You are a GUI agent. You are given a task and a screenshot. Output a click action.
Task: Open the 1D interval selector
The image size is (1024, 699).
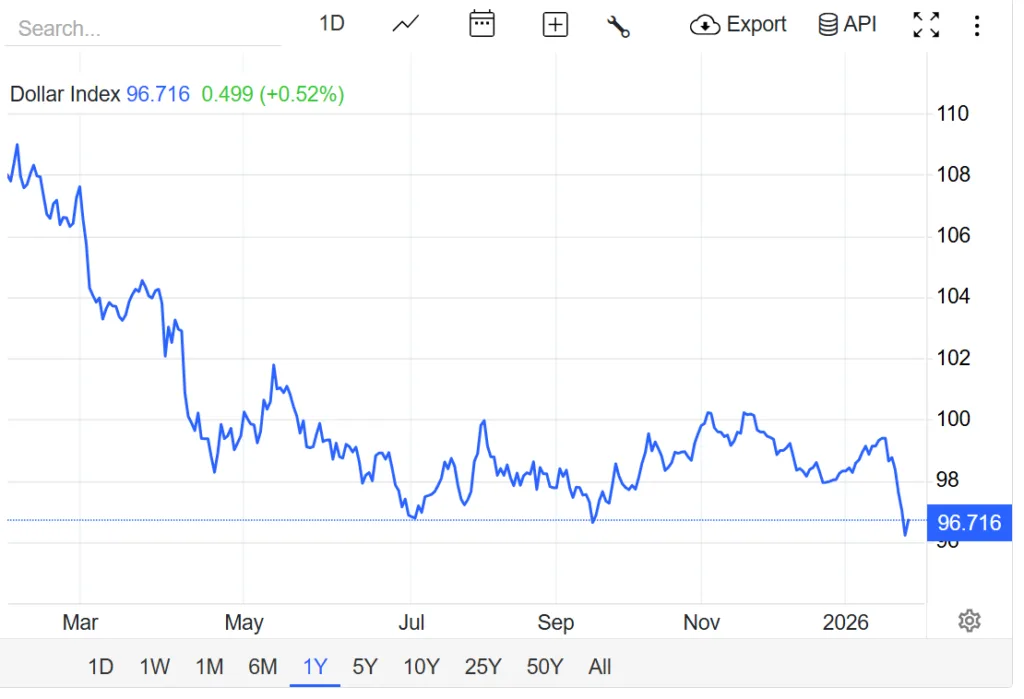tap(331, 23)
